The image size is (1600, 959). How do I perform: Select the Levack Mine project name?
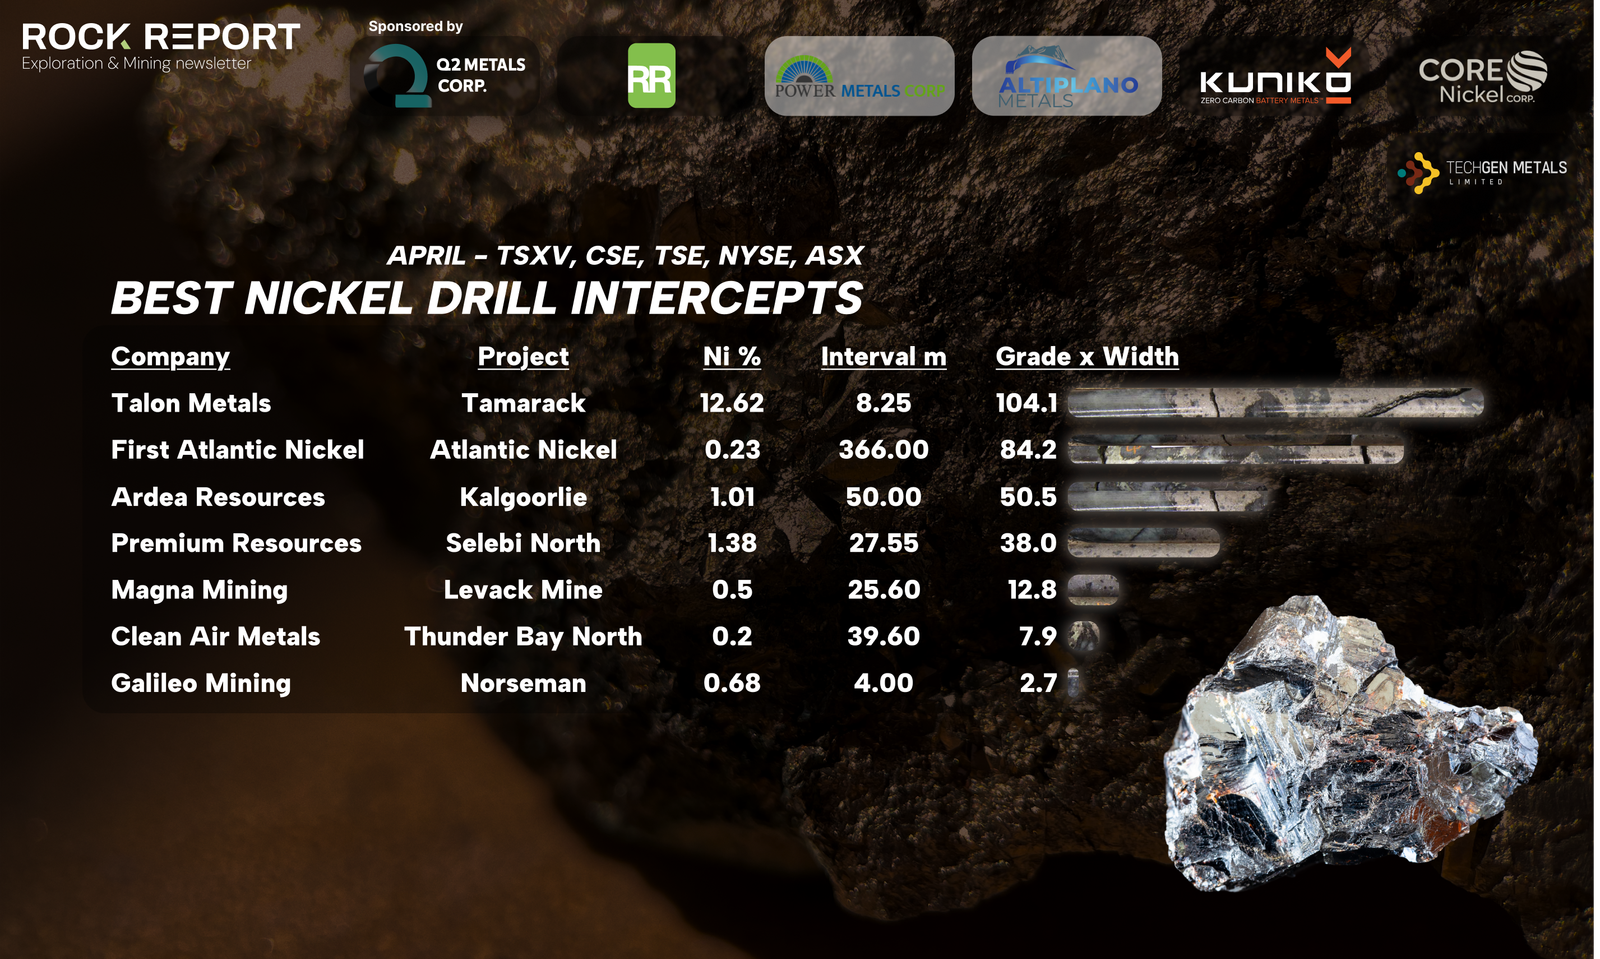[x=523, y=590]
